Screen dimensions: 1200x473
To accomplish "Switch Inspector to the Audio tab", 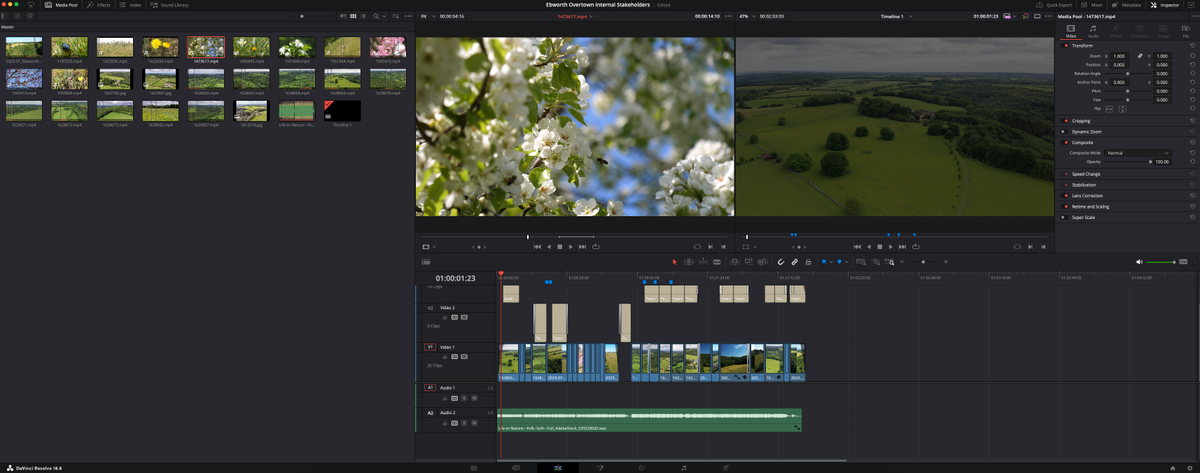I will 1093,31.
